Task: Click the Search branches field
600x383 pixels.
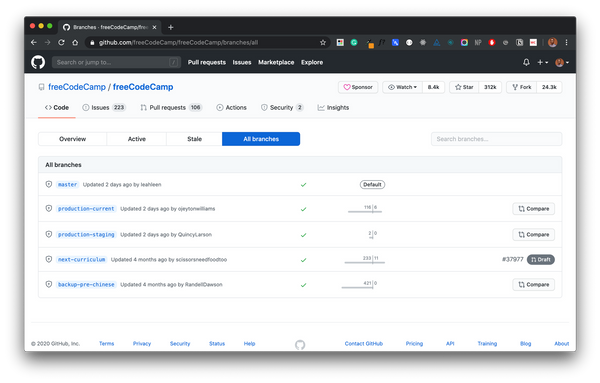Action: 496,139
